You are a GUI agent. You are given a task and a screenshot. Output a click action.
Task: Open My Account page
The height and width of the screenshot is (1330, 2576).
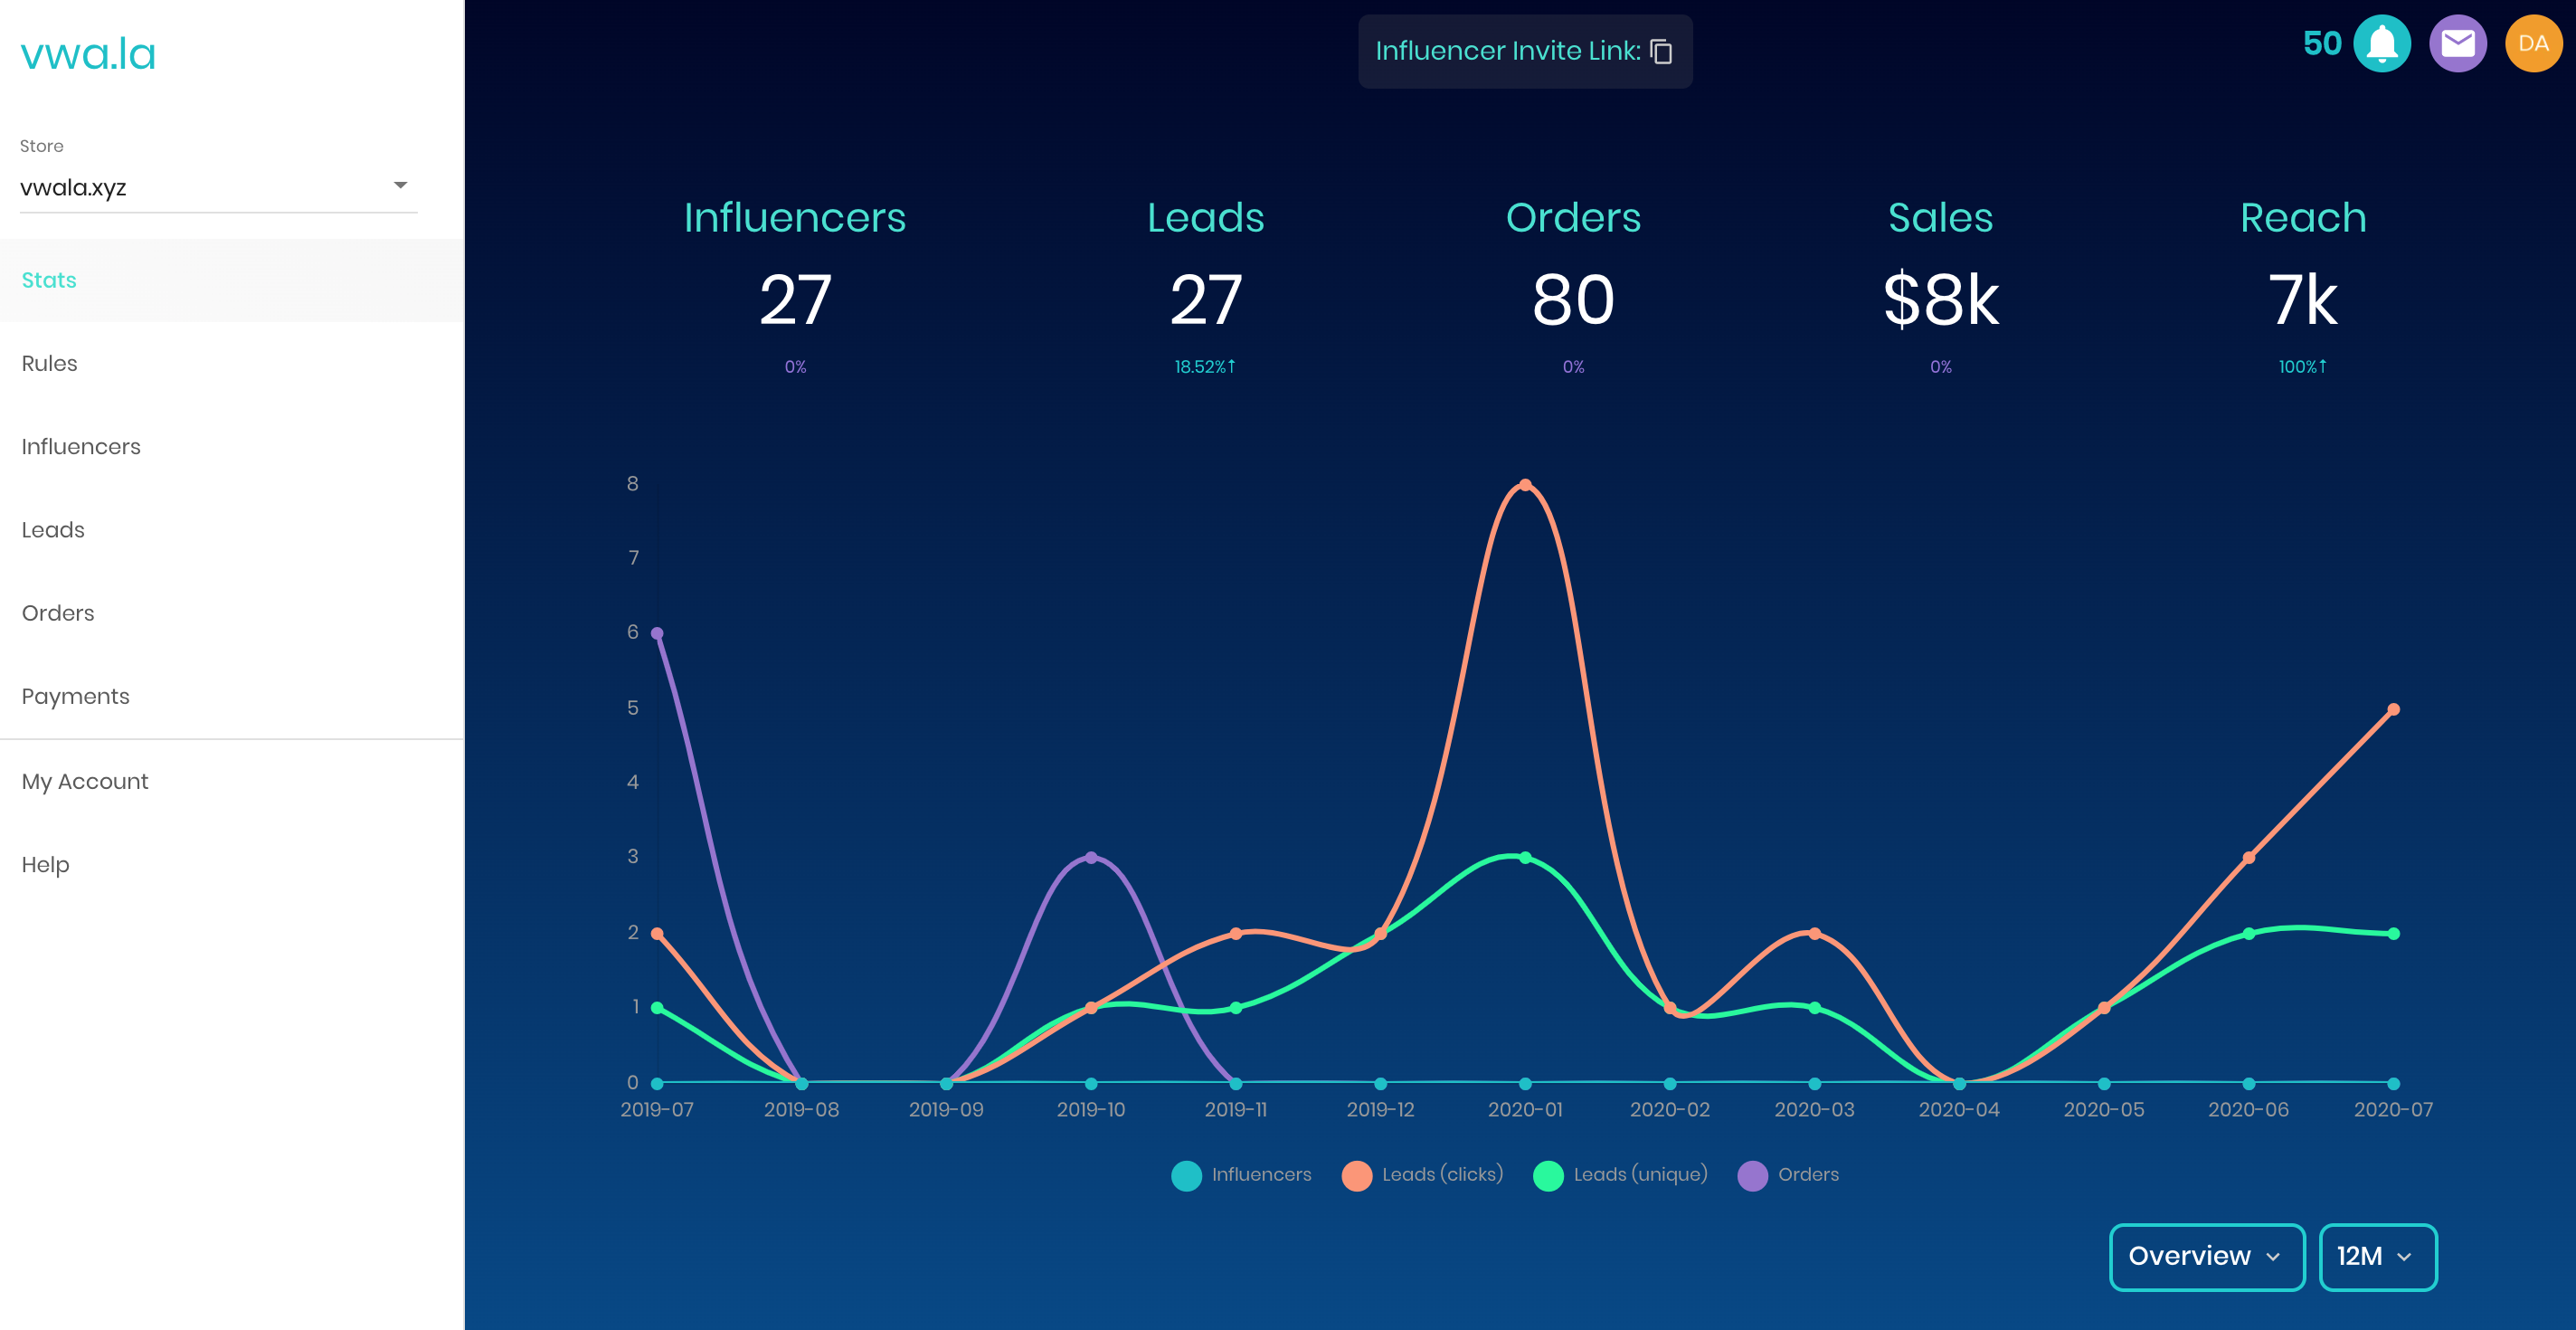coord(85,781)
